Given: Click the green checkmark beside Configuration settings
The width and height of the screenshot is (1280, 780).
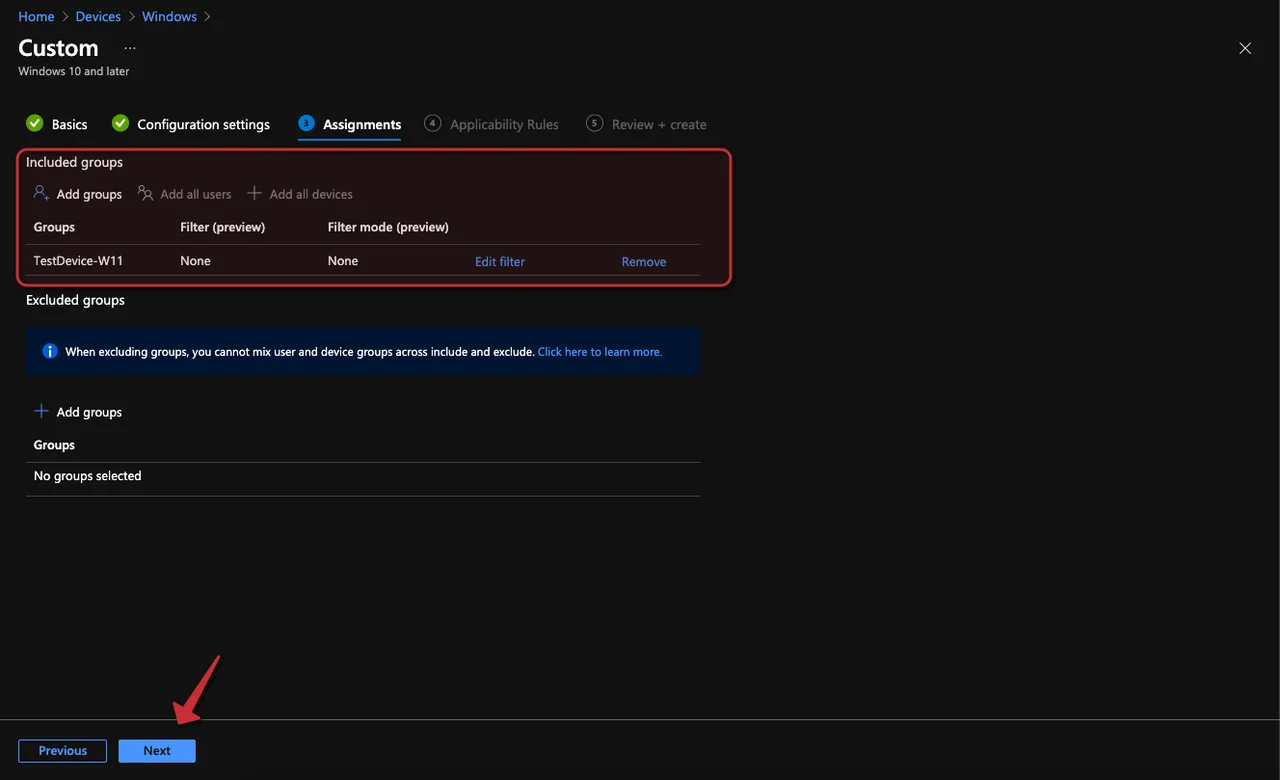Looking at the screenshot, I should (x=121, y=123).
